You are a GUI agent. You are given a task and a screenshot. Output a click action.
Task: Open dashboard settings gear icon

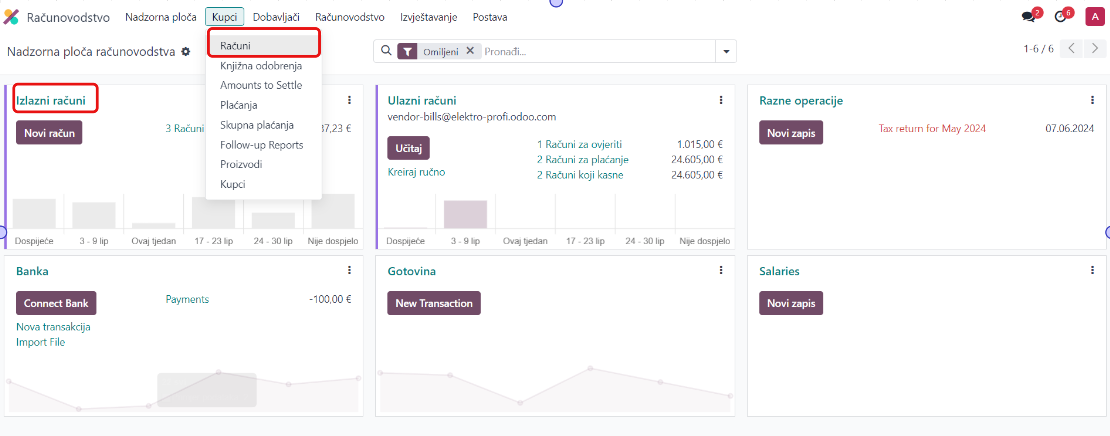[185, 52]
